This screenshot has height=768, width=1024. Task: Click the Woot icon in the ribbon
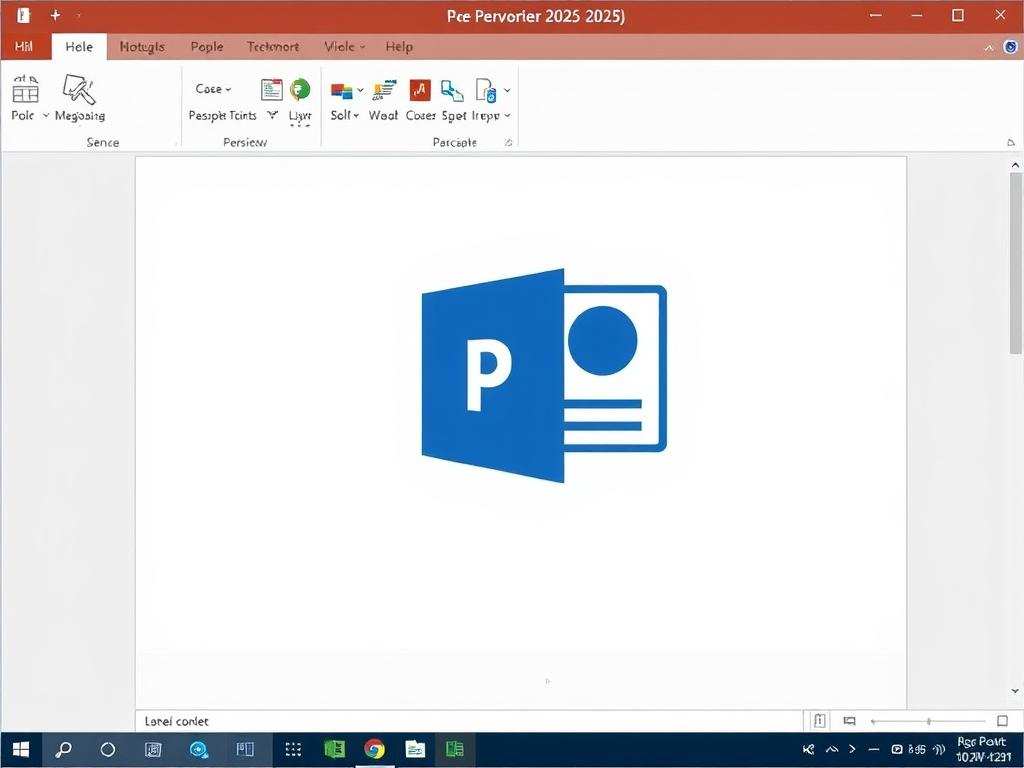pyautogui.click(x=383, y=91)
